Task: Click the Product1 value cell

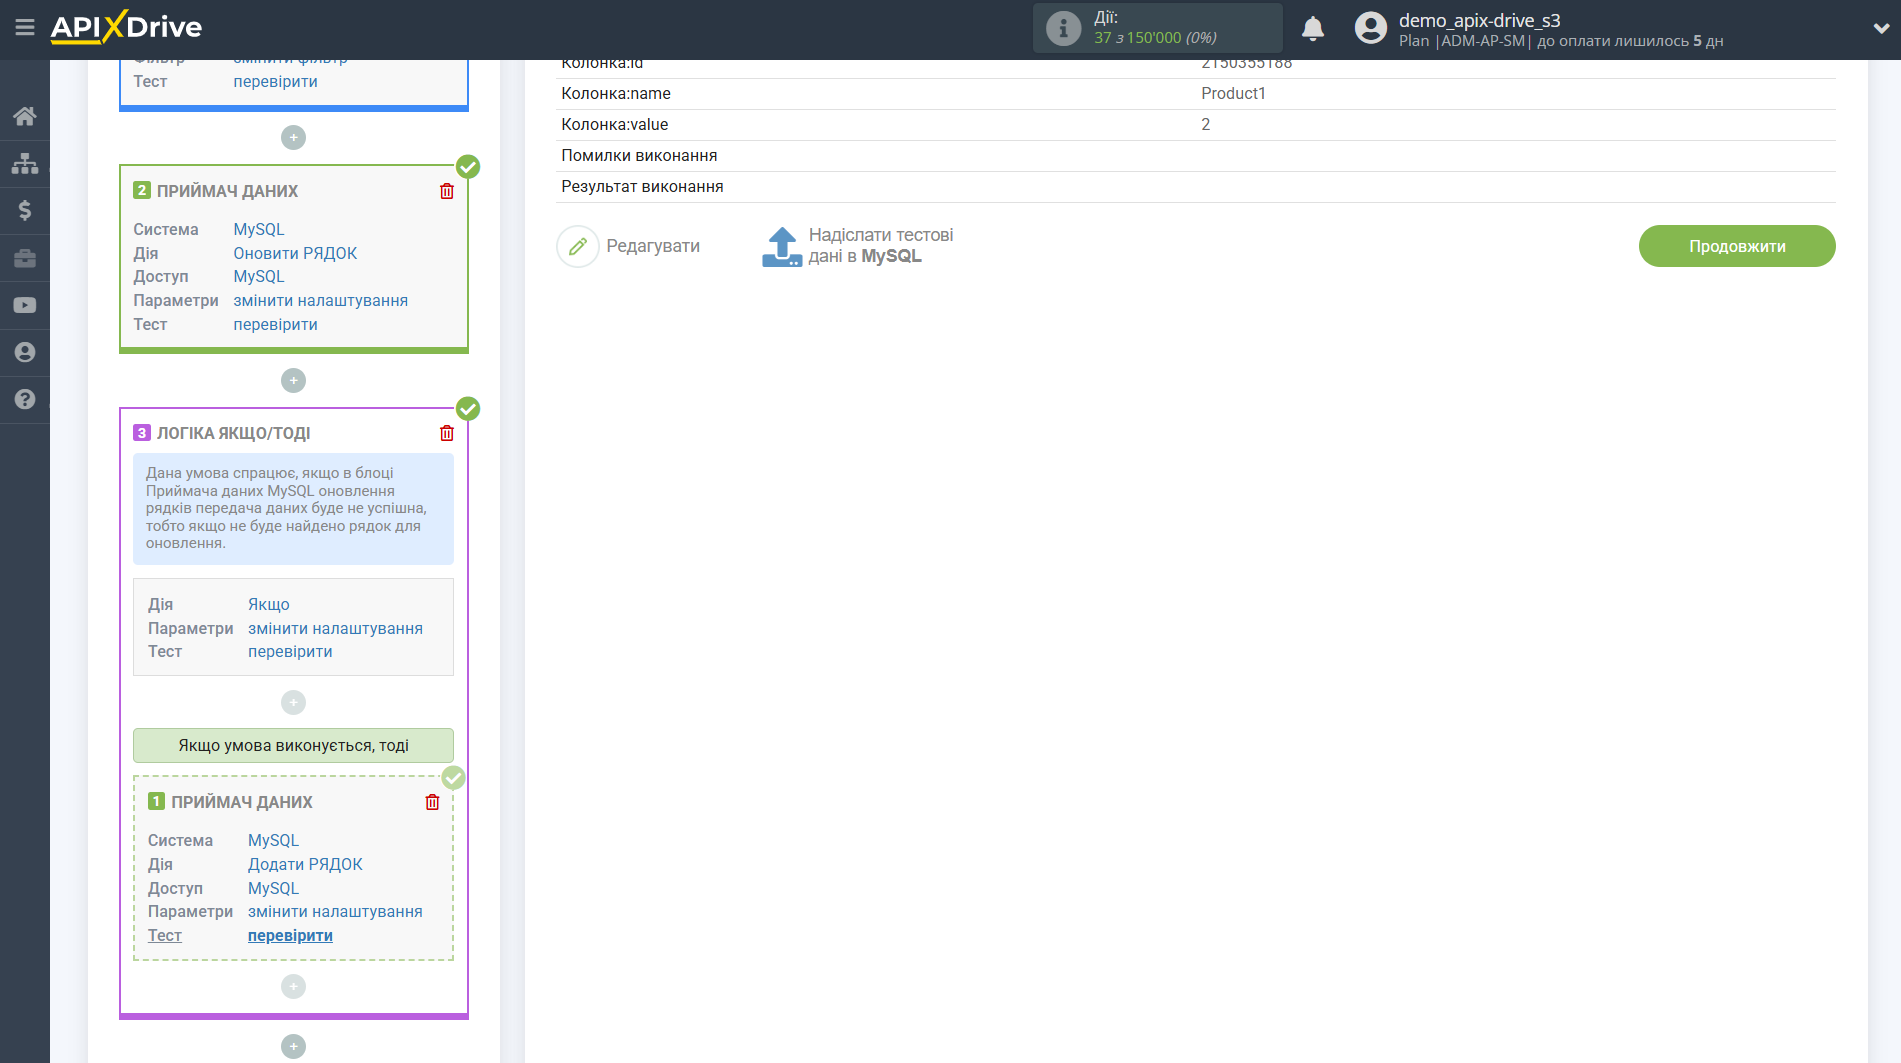Action: pos(1233,93)
